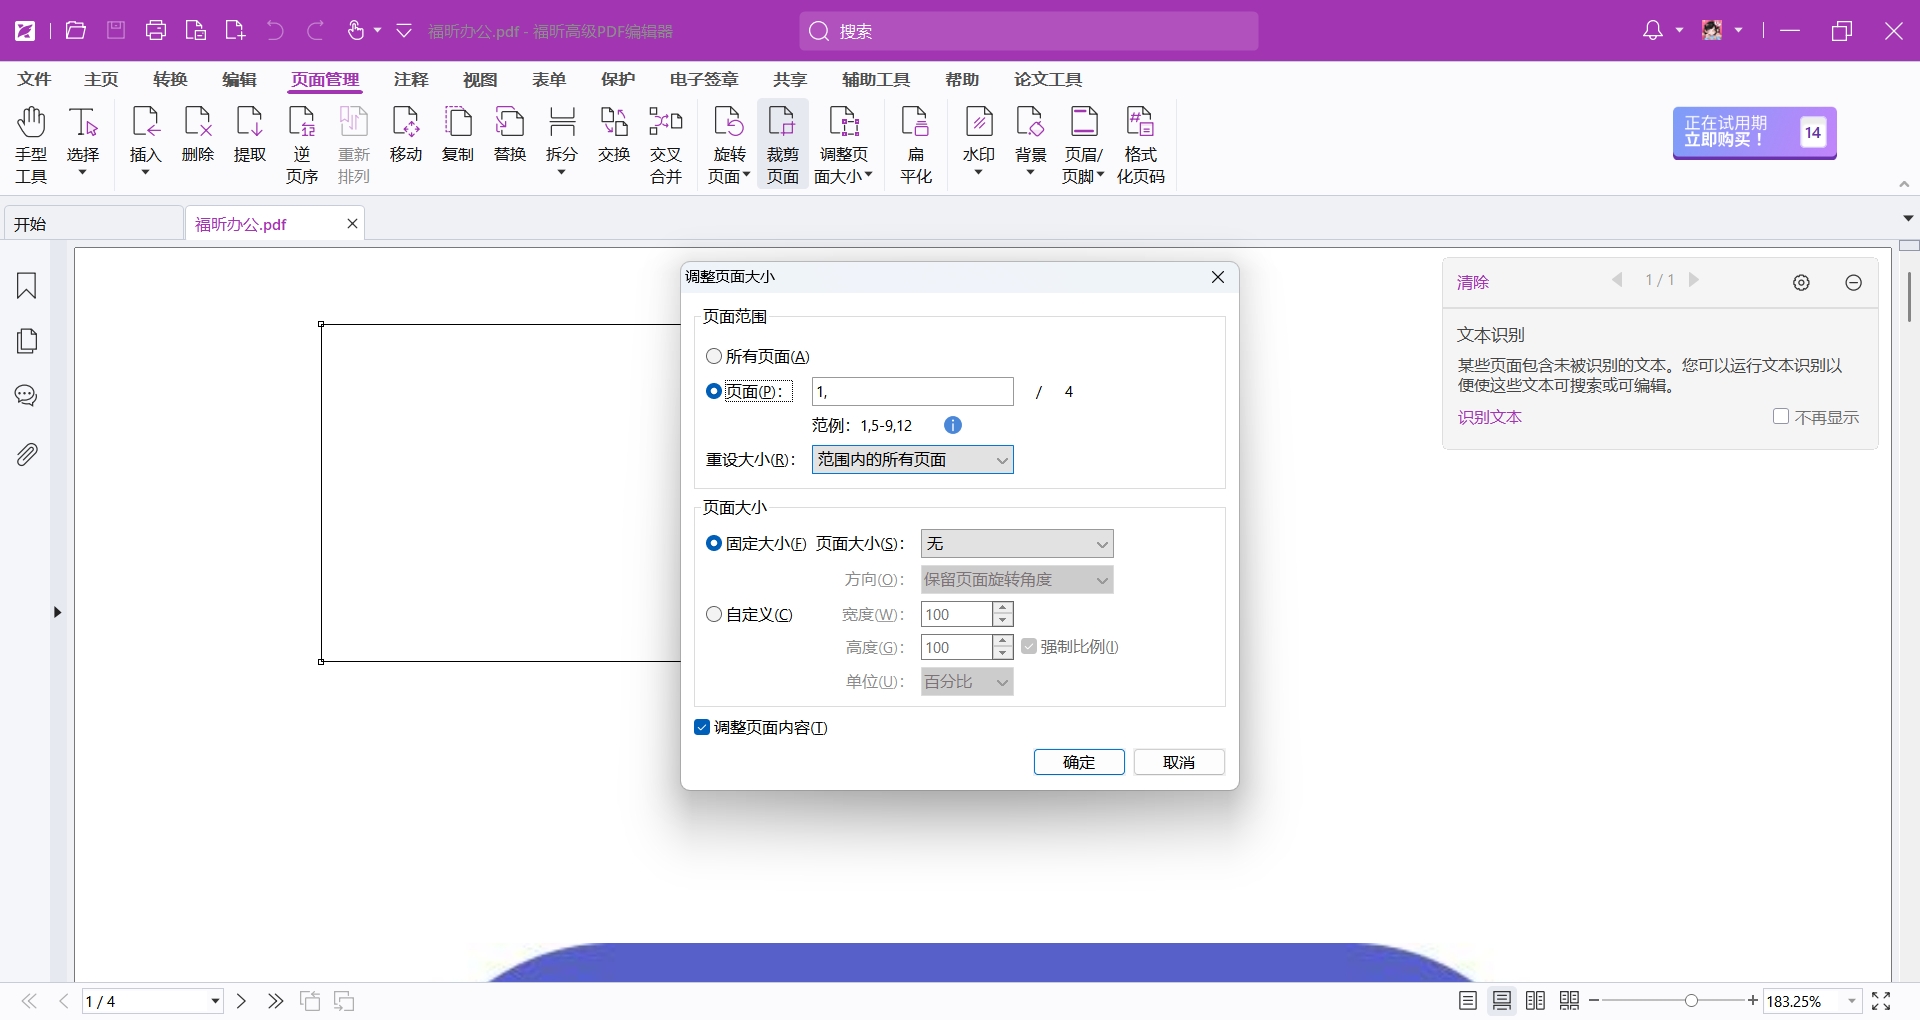Select the 所有页面 radio button

pos(714,357)
